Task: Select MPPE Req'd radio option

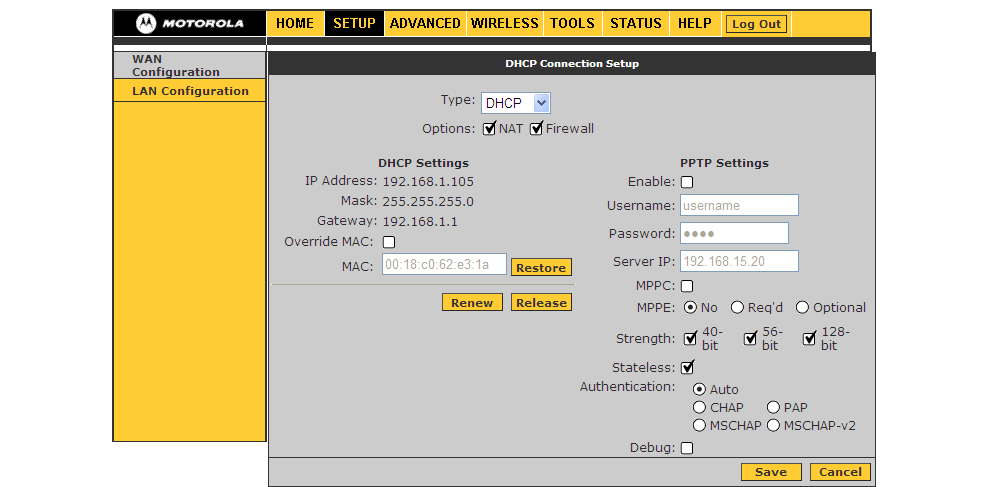Action: [x=737, y=308]
